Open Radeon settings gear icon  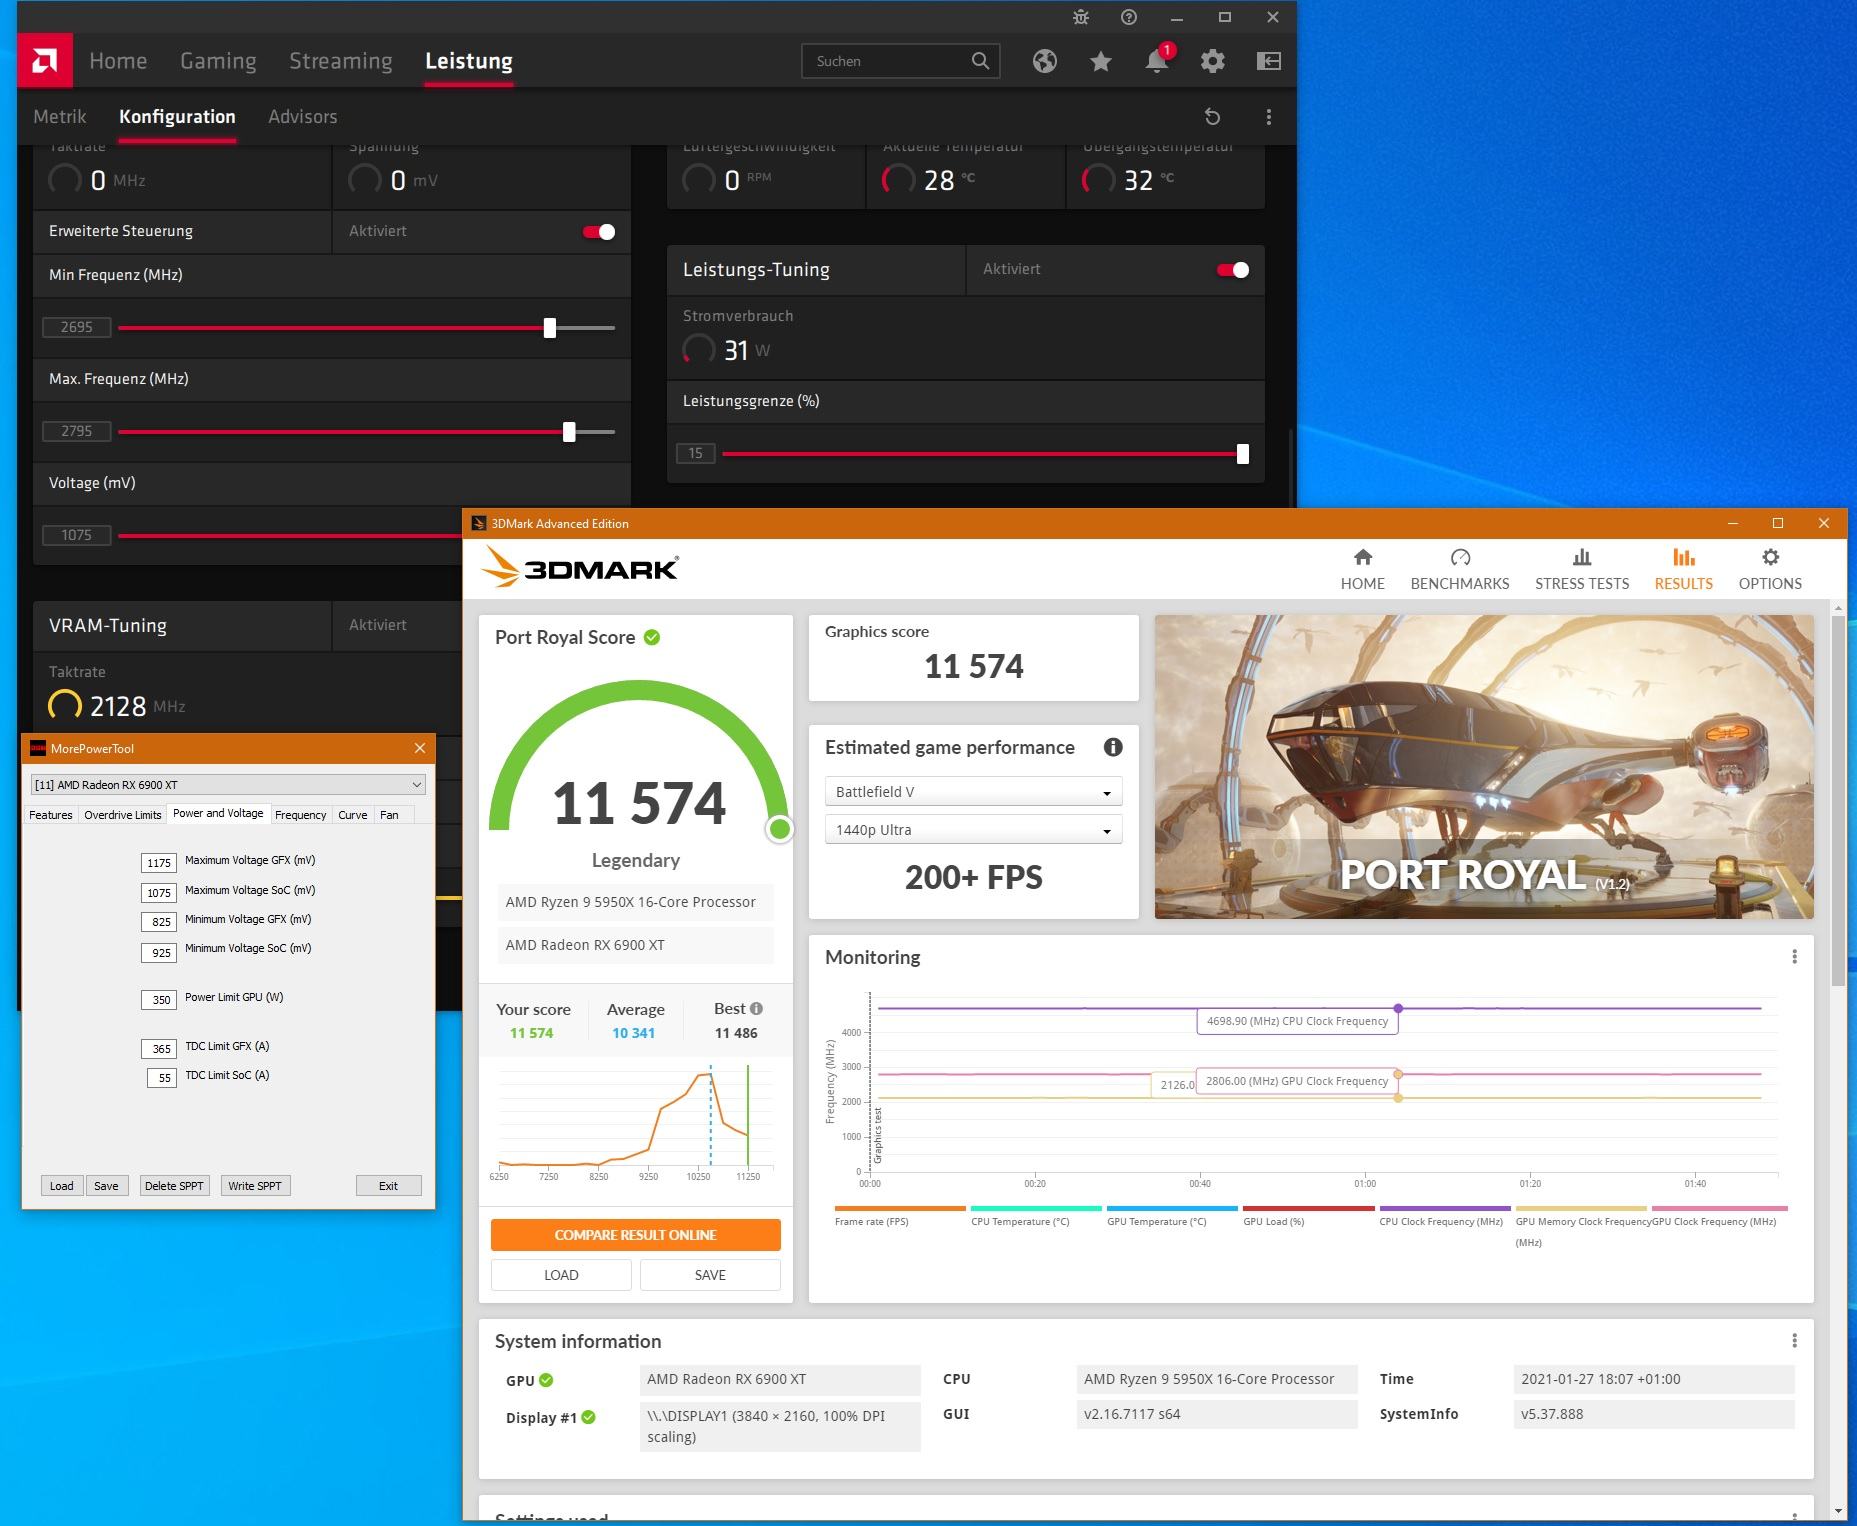point(1213,61)
